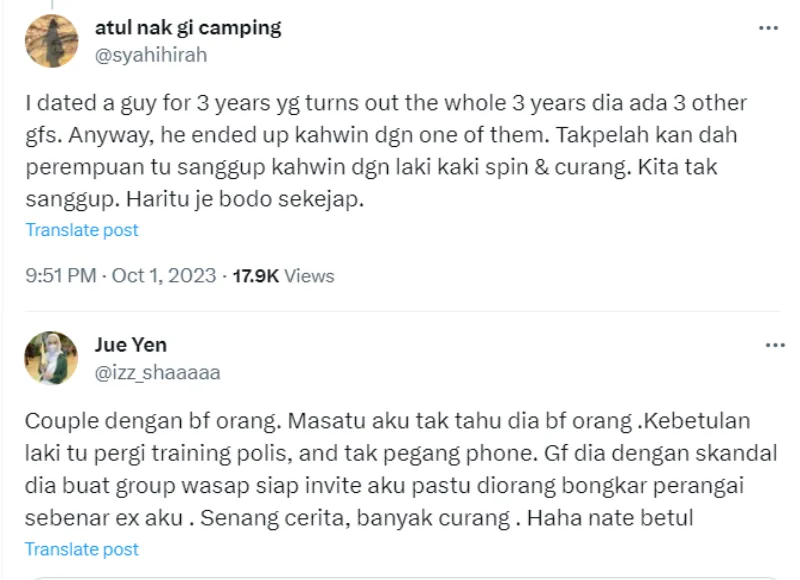Go to the @izz_shaaaaa handle
This screenshot has width=800, height=580.
click(157, 373)
